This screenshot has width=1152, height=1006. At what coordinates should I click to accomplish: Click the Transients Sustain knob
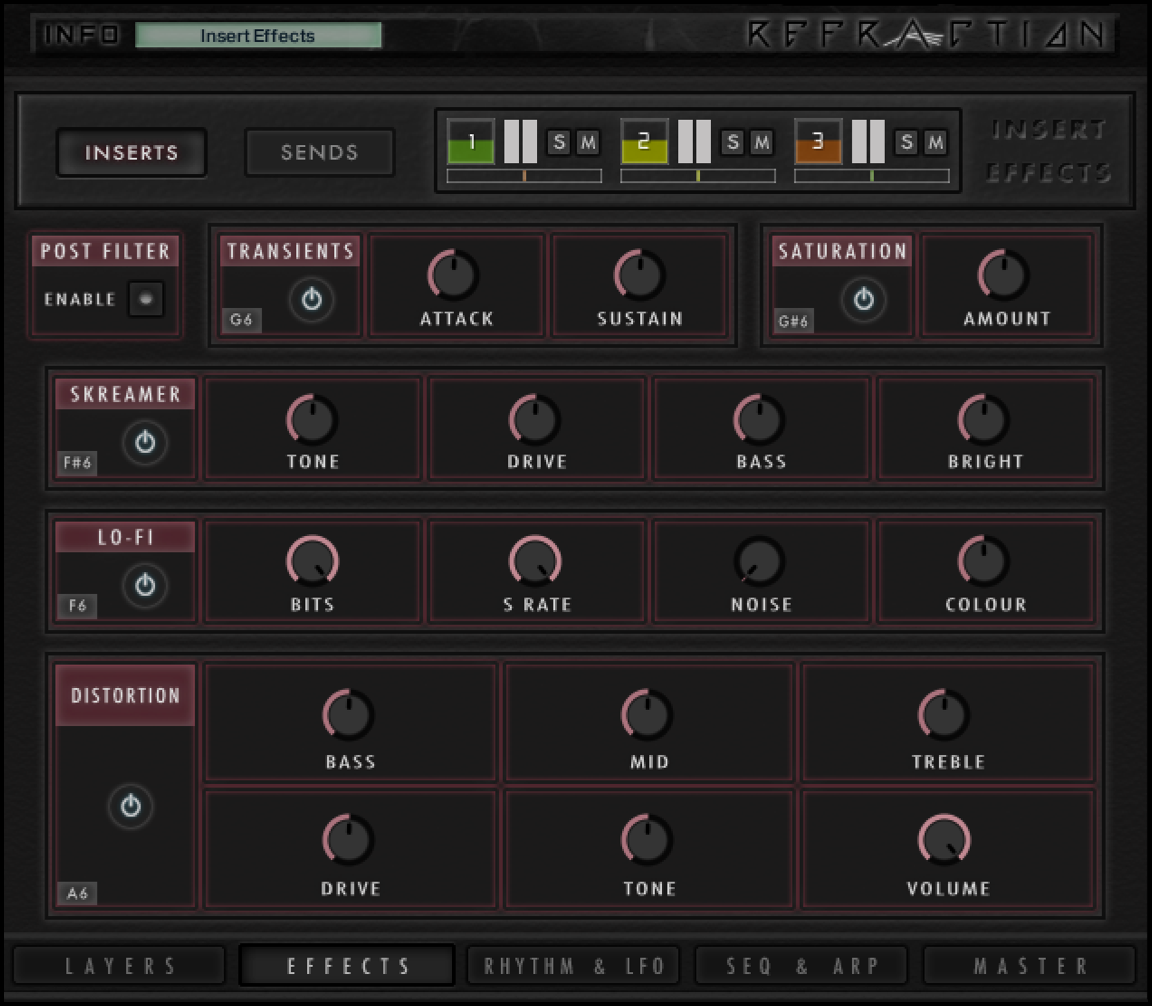coord(640,275)
